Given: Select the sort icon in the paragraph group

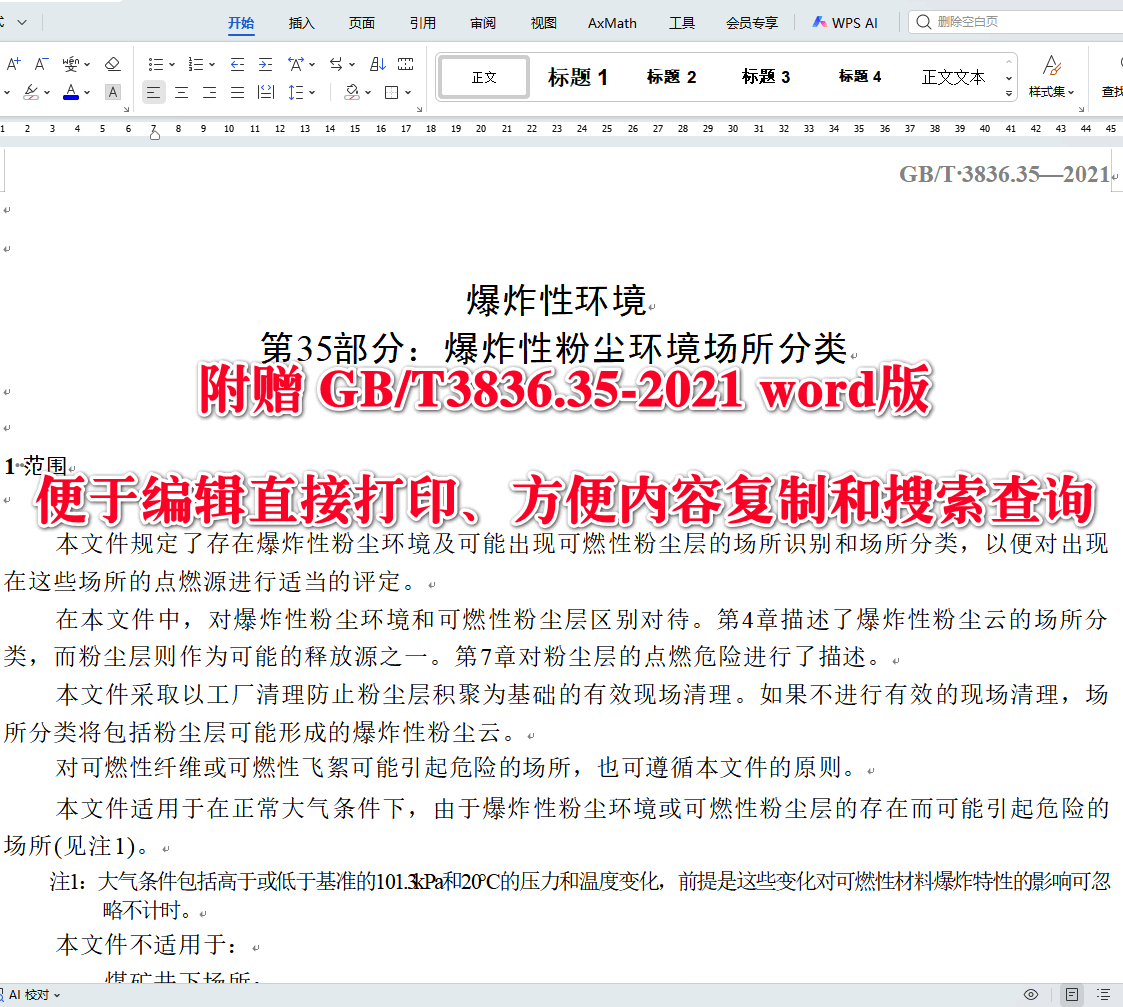Looking at the screenshot, I should click(377, 63).
